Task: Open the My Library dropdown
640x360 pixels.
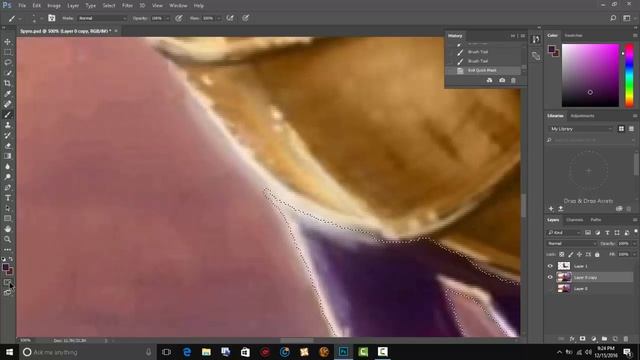Action: pos(580,129)
